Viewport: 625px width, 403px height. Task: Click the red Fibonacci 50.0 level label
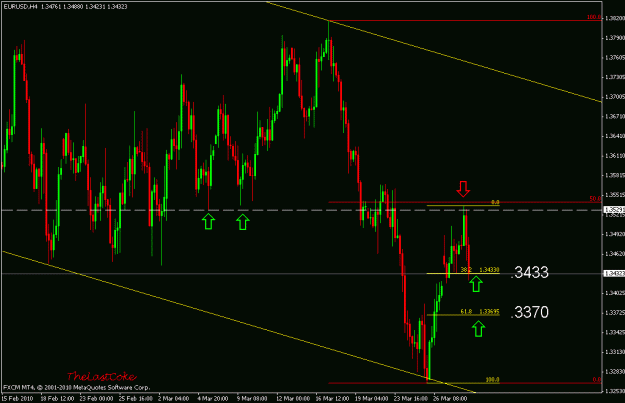(595, 199)
